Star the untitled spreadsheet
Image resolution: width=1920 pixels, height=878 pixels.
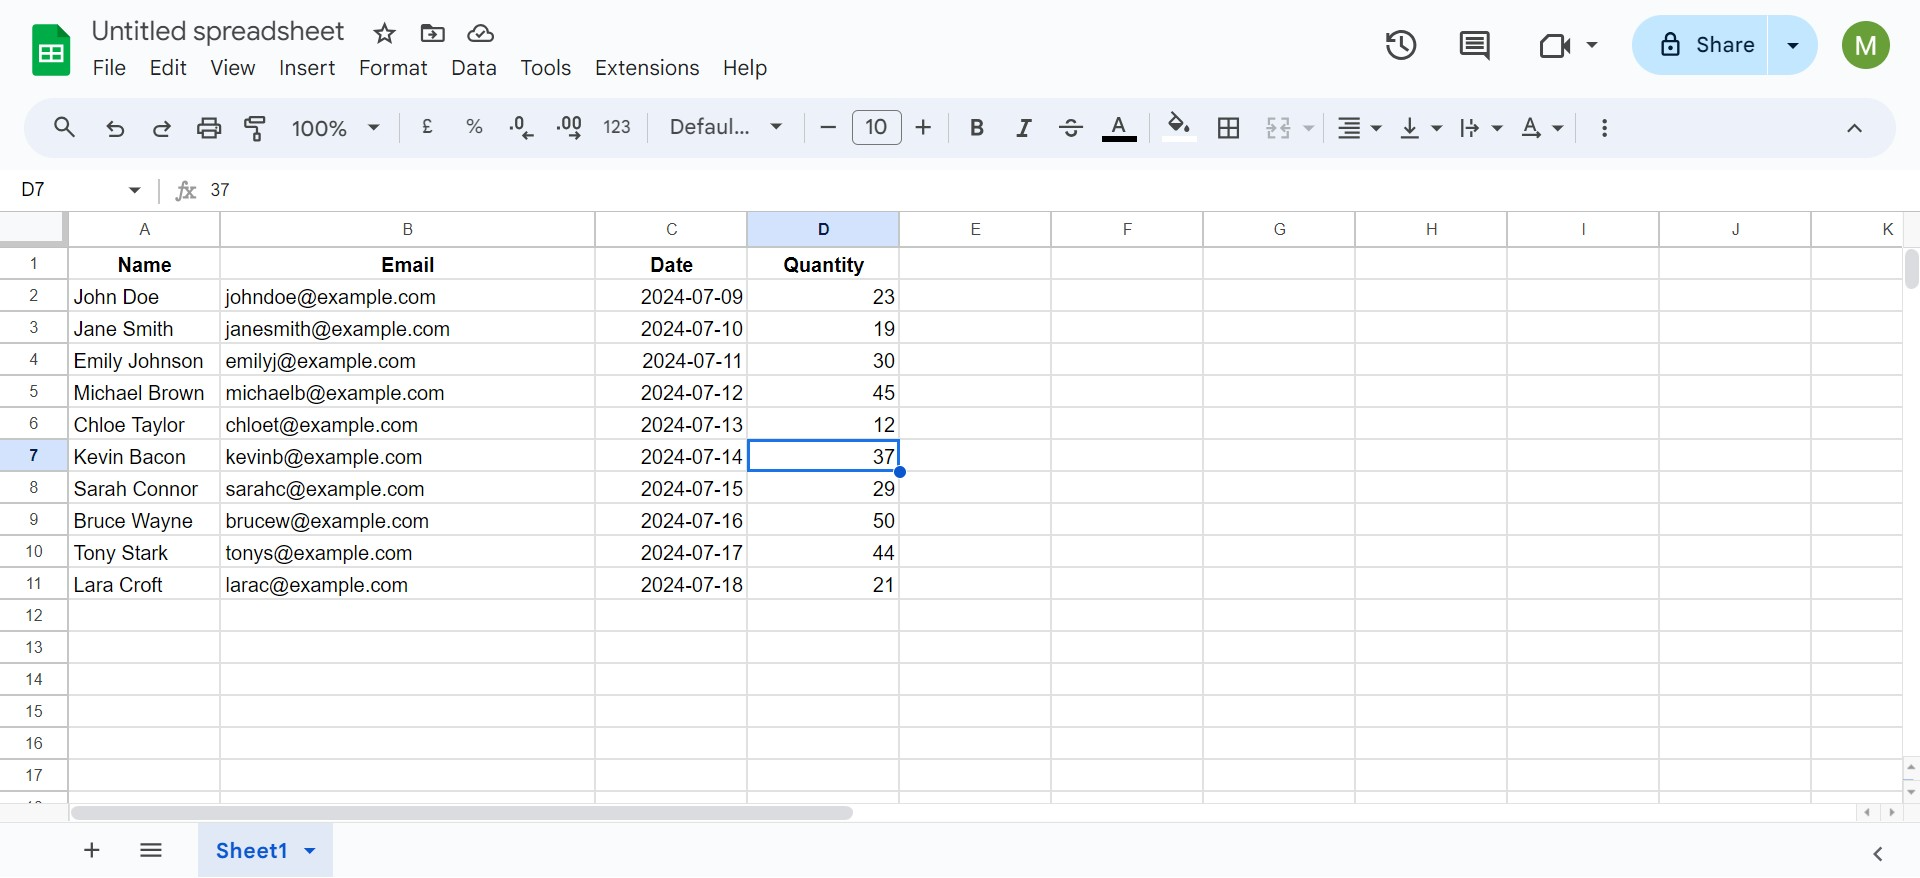(x=384, y=34)
